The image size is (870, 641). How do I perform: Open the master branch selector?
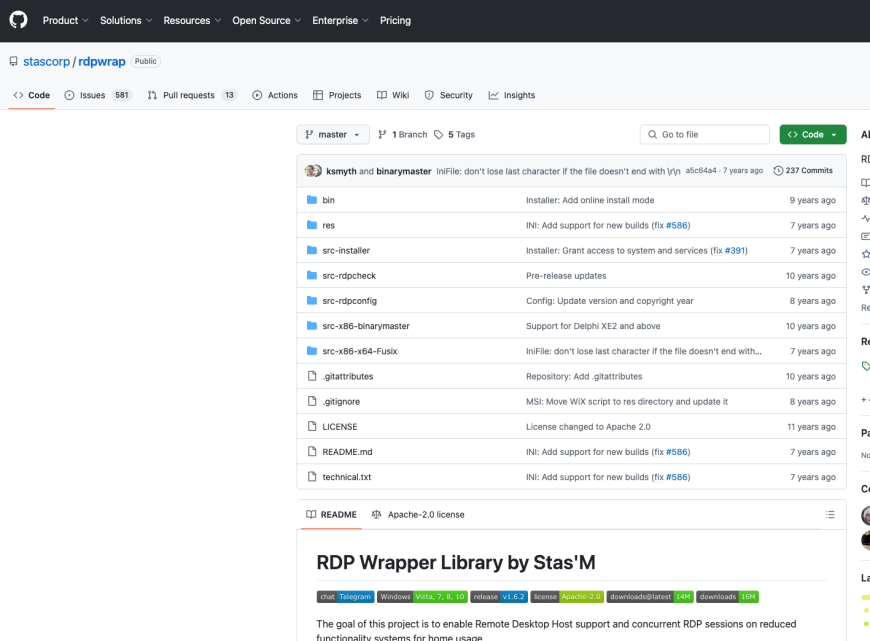point(332,133)
